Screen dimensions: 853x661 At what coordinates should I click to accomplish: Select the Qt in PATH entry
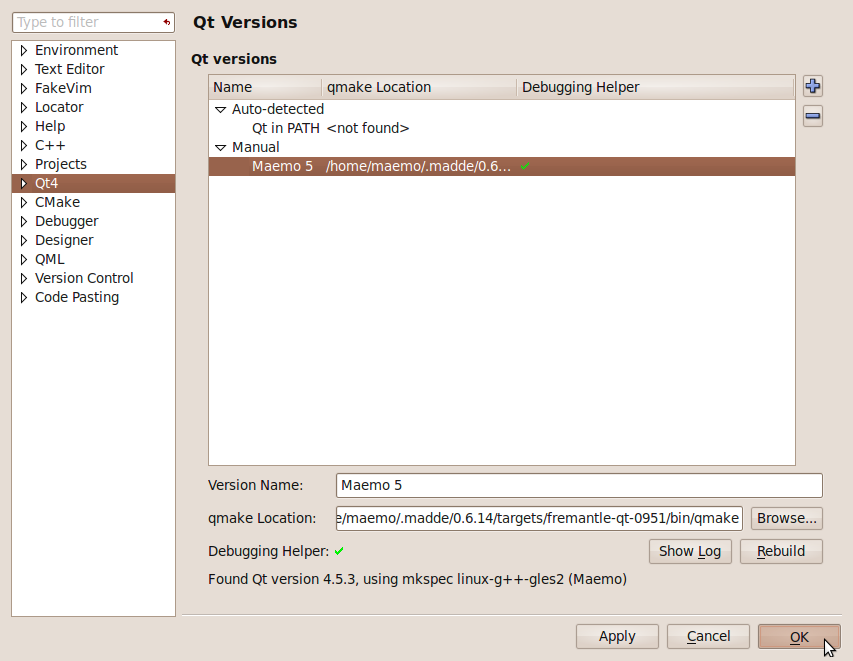(285, 128)
